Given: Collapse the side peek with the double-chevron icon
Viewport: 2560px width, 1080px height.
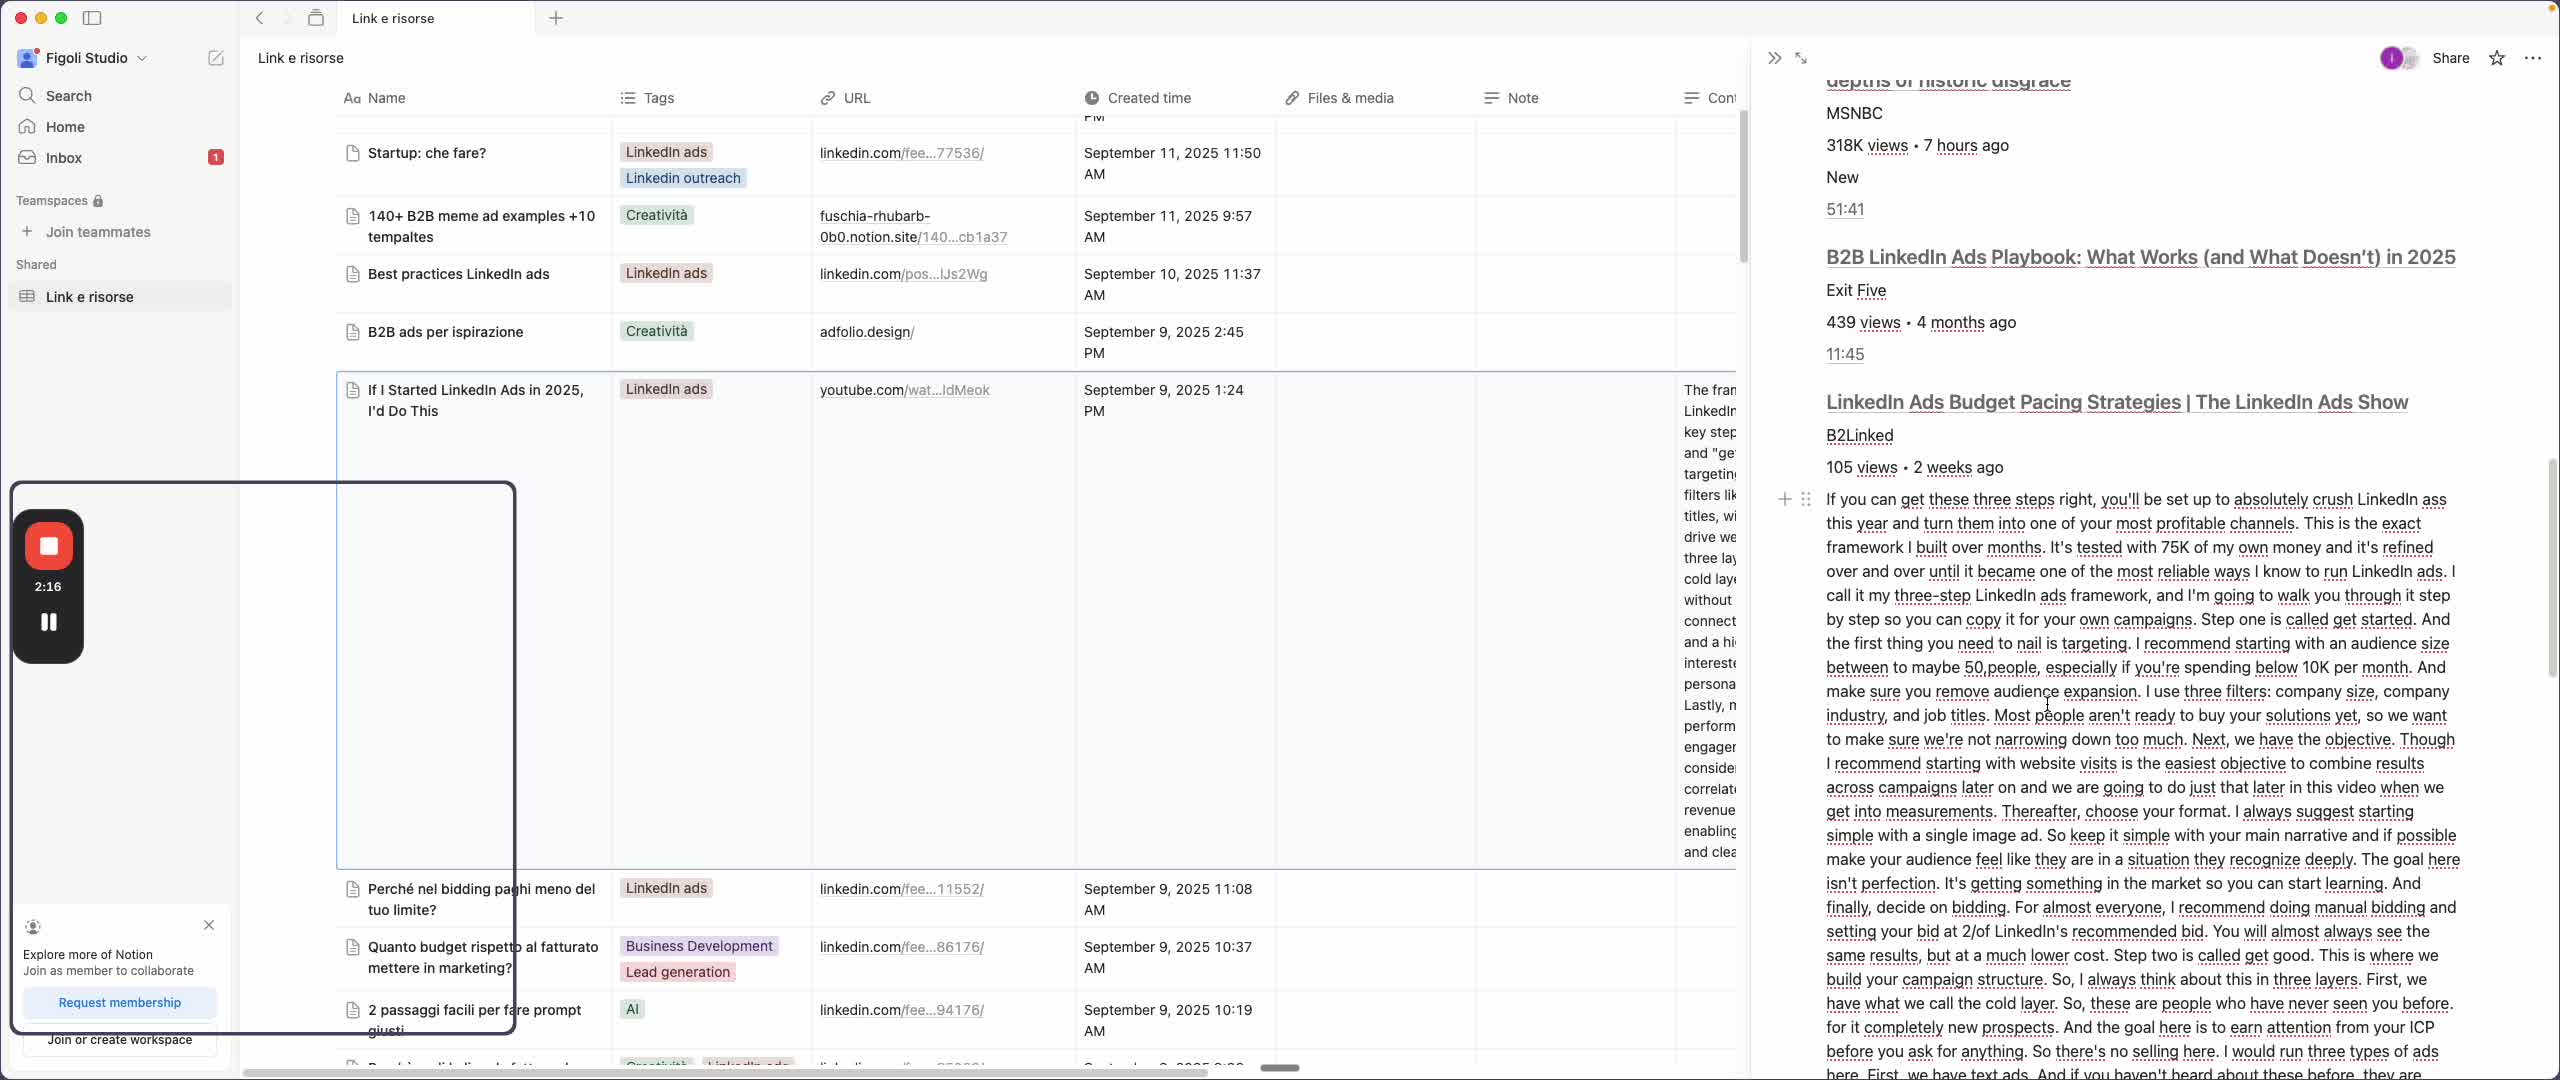Looking at the screenshot, I should pyautogui.click(x=1774, y=58).
